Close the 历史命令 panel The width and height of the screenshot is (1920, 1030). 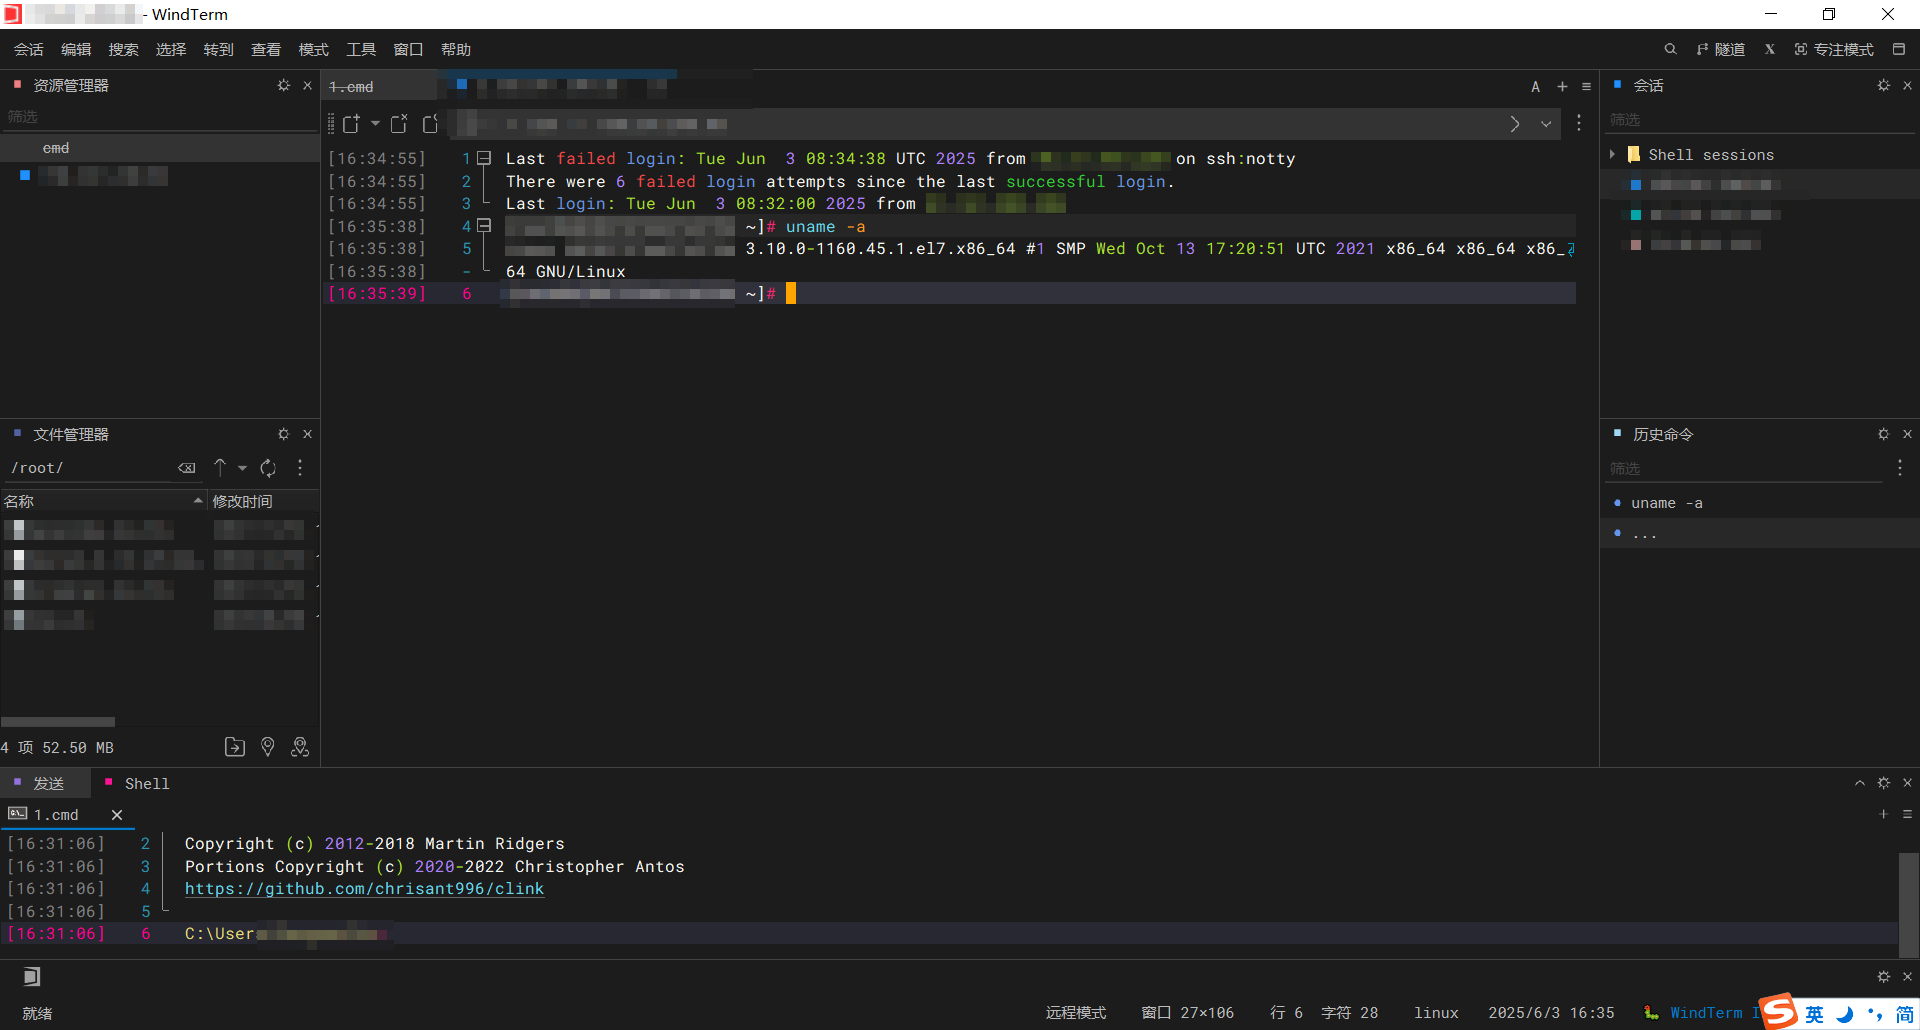[1907, 434]
